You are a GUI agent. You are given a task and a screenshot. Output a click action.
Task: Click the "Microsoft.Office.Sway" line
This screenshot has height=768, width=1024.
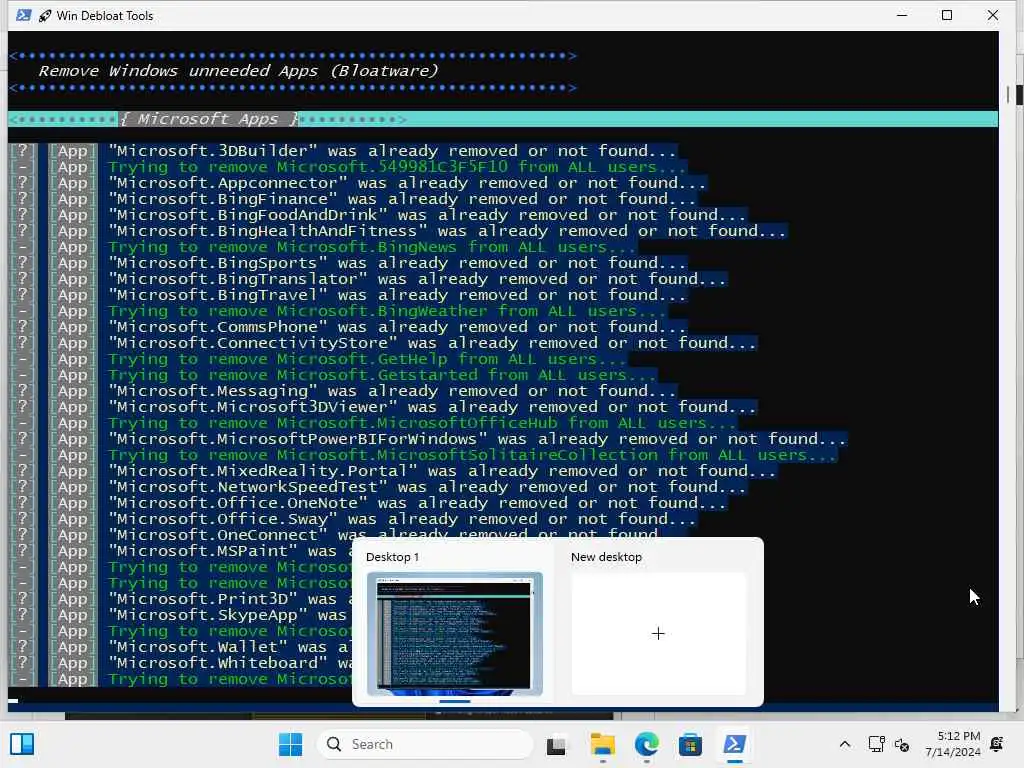[x=402, y=519]
